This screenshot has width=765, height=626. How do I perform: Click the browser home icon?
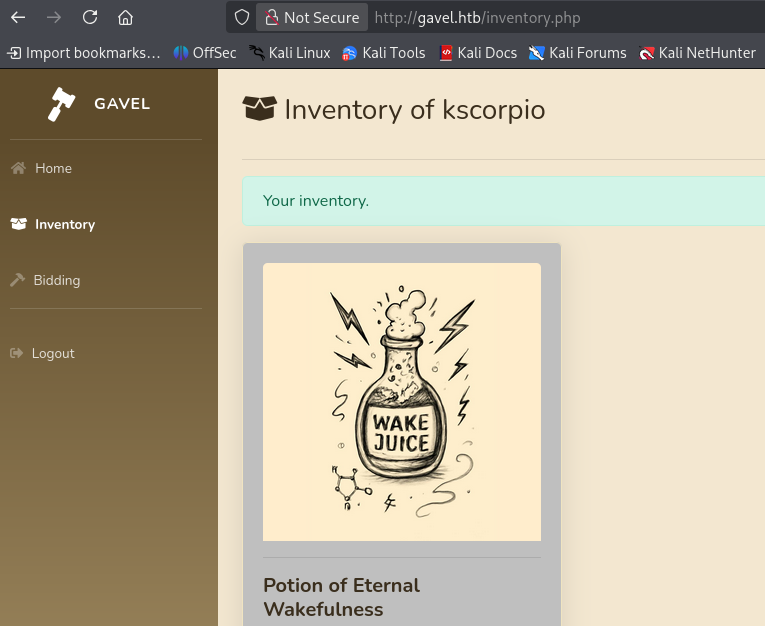point(125,17)
